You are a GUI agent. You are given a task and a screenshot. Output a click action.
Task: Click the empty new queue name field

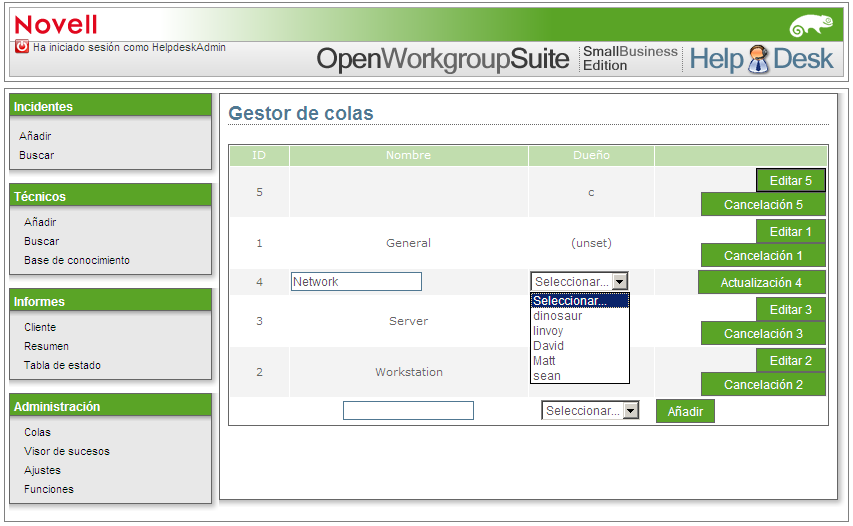pyautogui.click(x=408, y=411)
